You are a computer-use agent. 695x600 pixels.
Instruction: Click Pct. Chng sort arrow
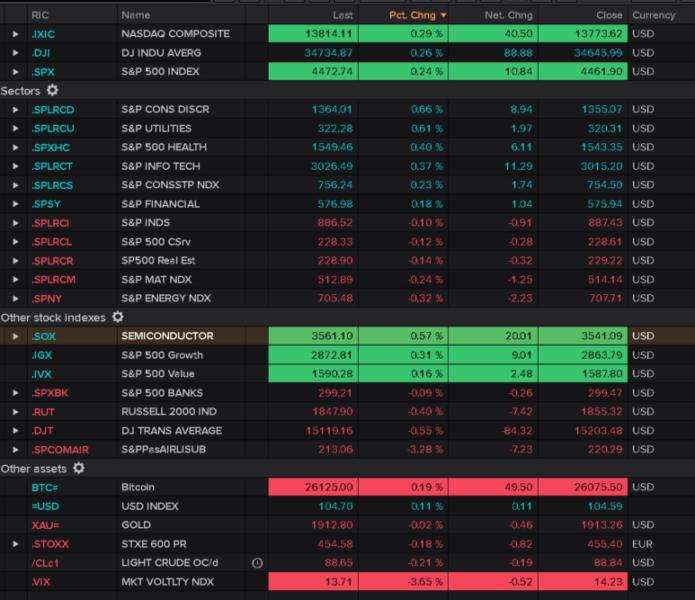[443, 16]
